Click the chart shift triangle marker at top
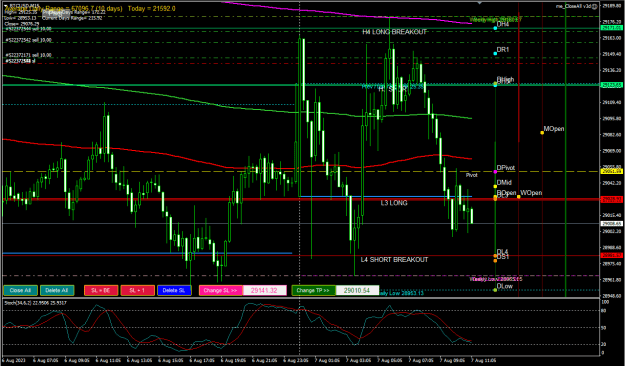Screen dimensions: 625x366 coord(480,3)
